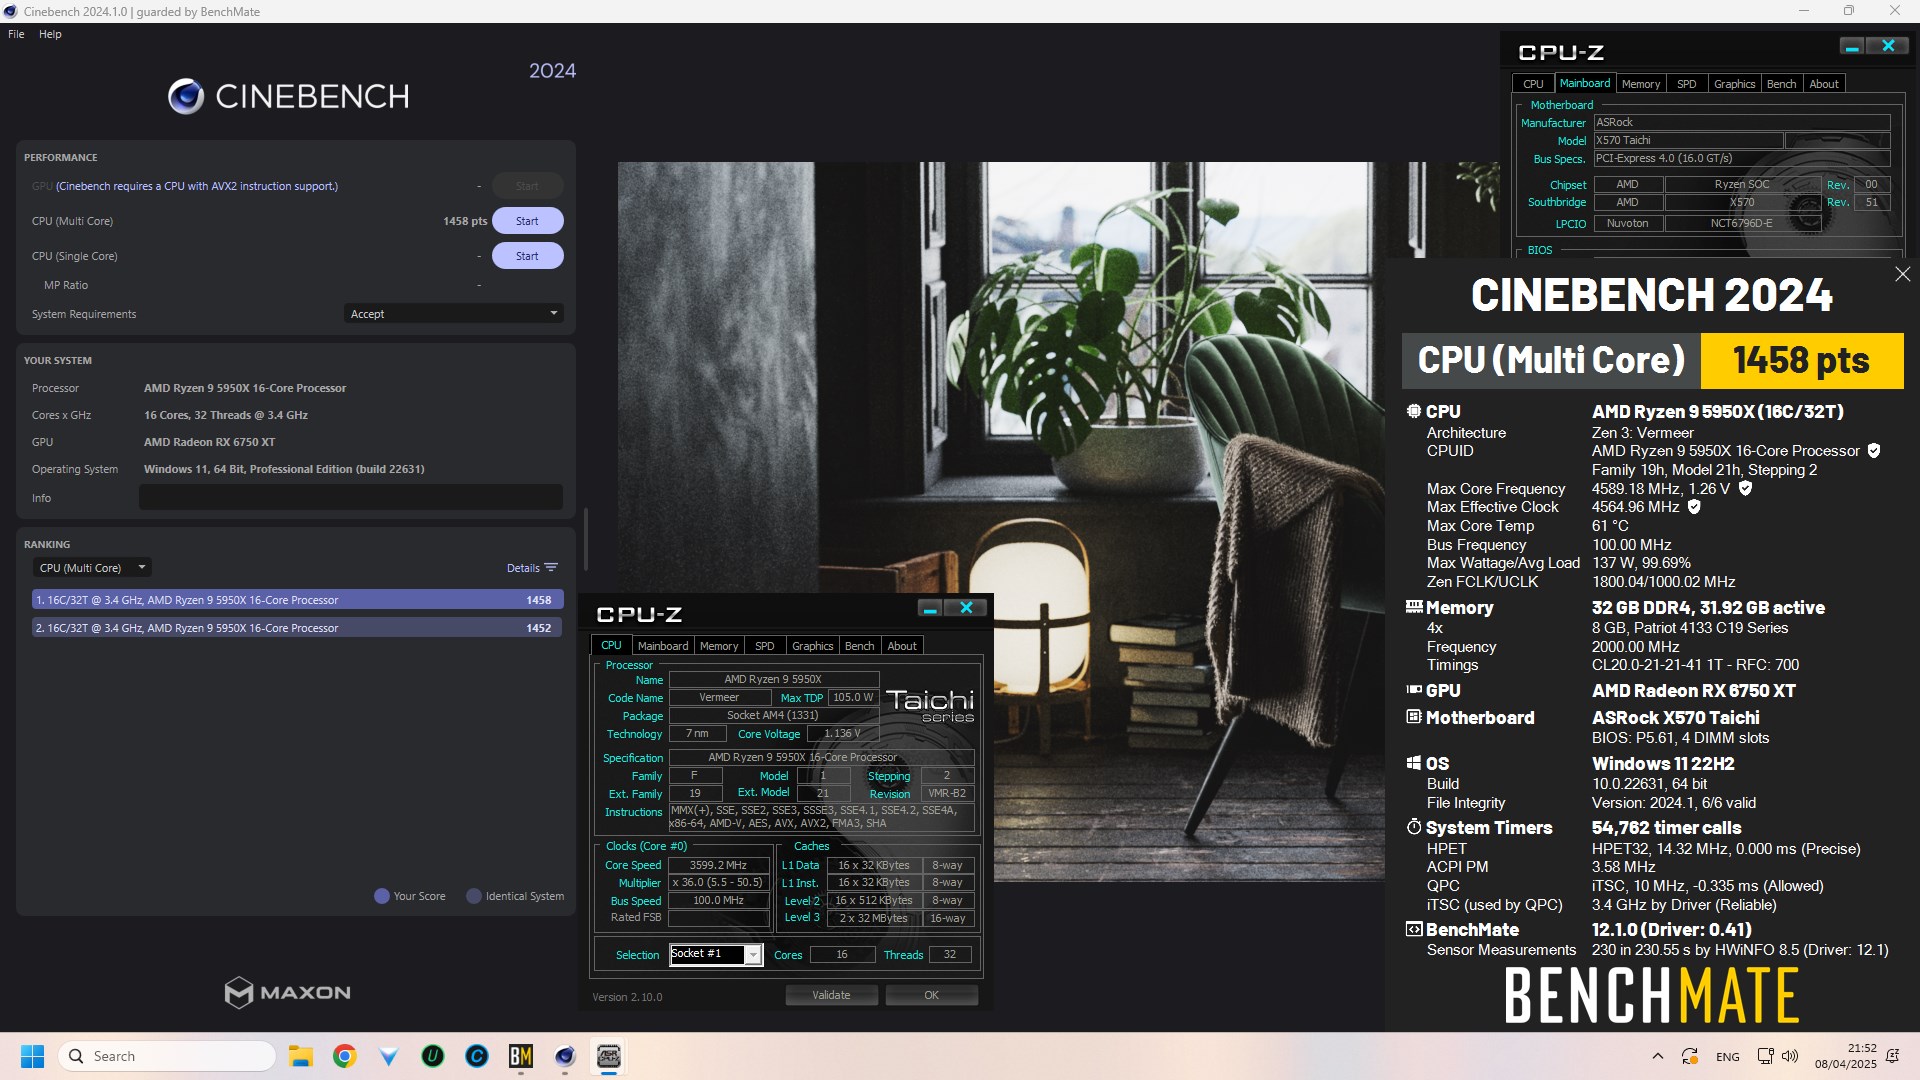Start the CPU (Multi Core) benchmark
The height and width of the screenshot is (1080, 1920).
pyautogui.click(x=527, y=221)
